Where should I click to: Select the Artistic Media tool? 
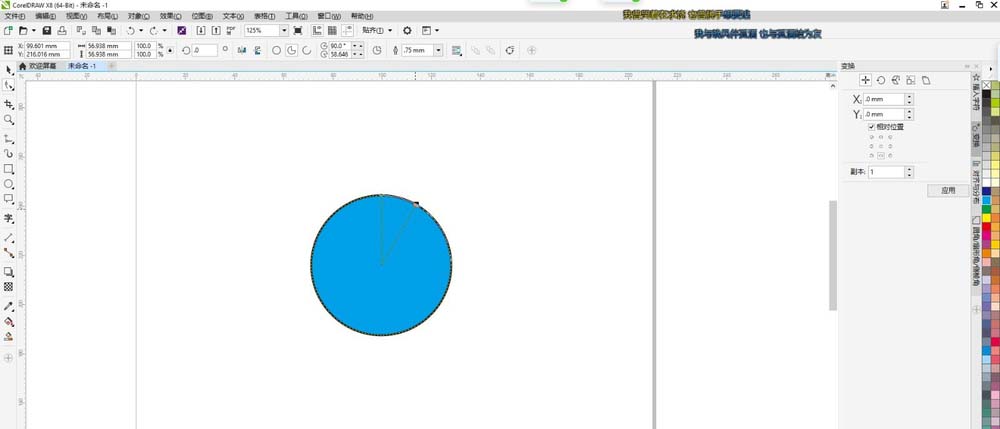click(x=8, y=154)
